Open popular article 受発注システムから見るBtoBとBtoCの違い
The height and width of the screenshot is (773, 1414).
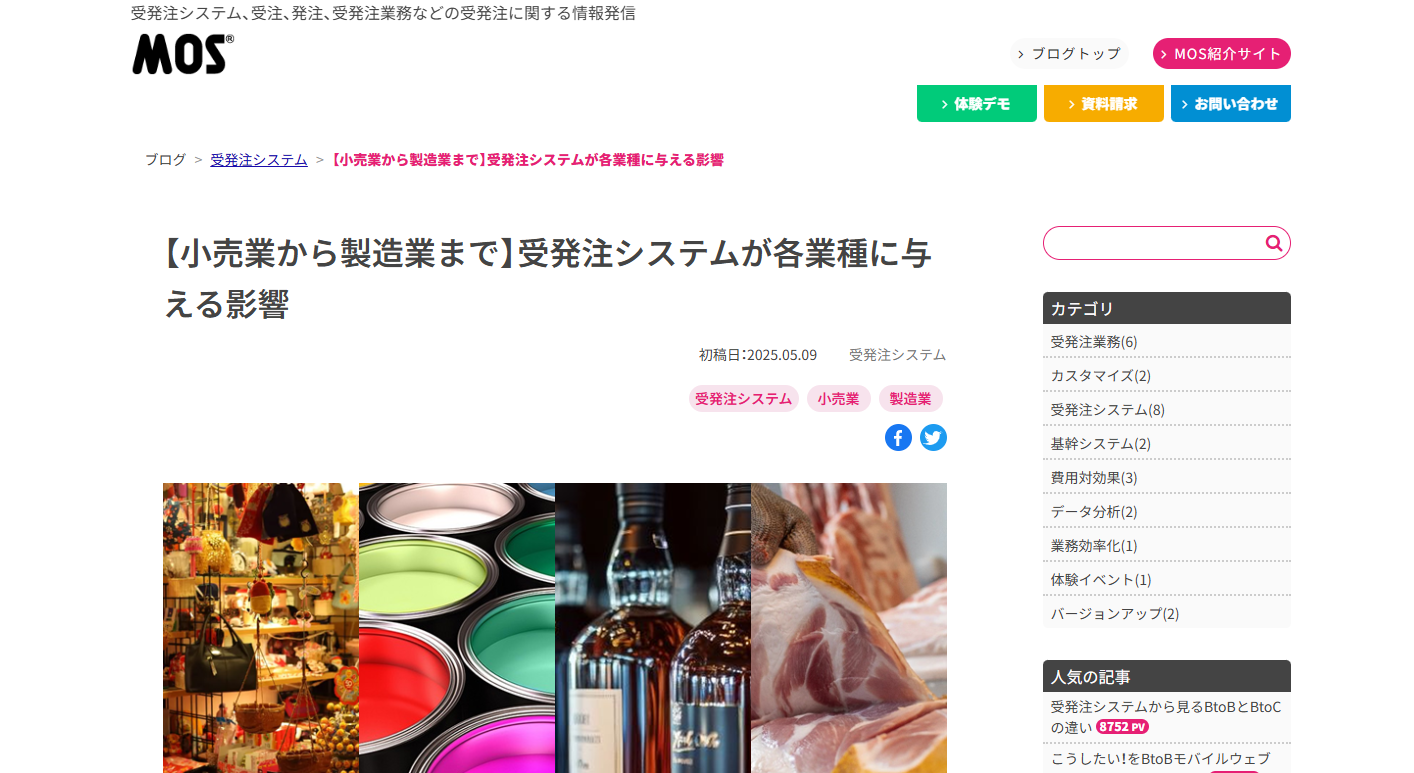click(1166, 717)
